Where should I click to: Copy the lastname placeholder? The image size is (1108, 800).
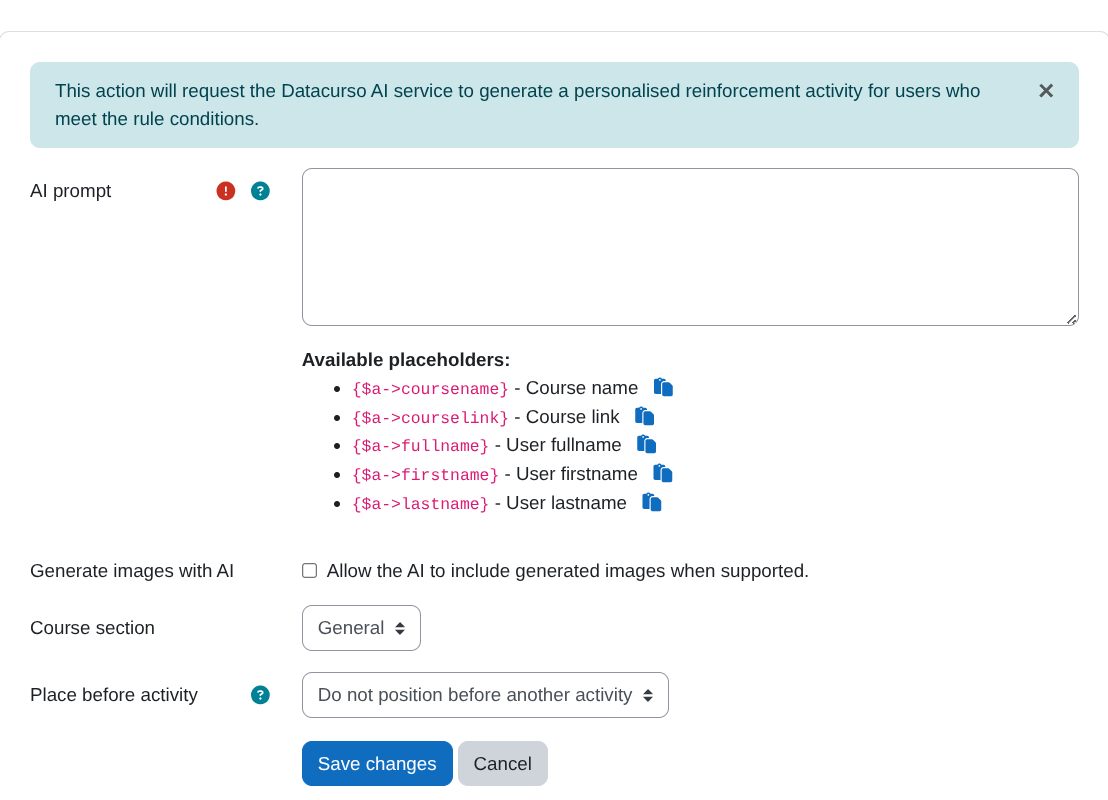[651, 502]
